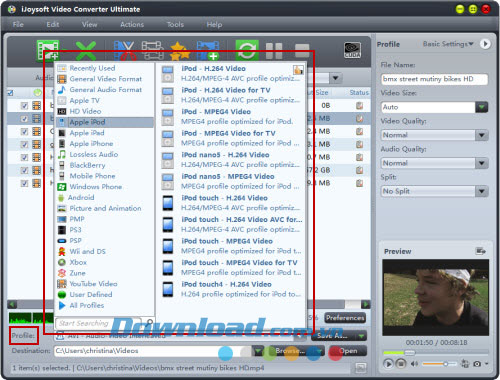This screenshot has height=380, width=500.
Task: Open the File menu
Action: tap(18, 24)
